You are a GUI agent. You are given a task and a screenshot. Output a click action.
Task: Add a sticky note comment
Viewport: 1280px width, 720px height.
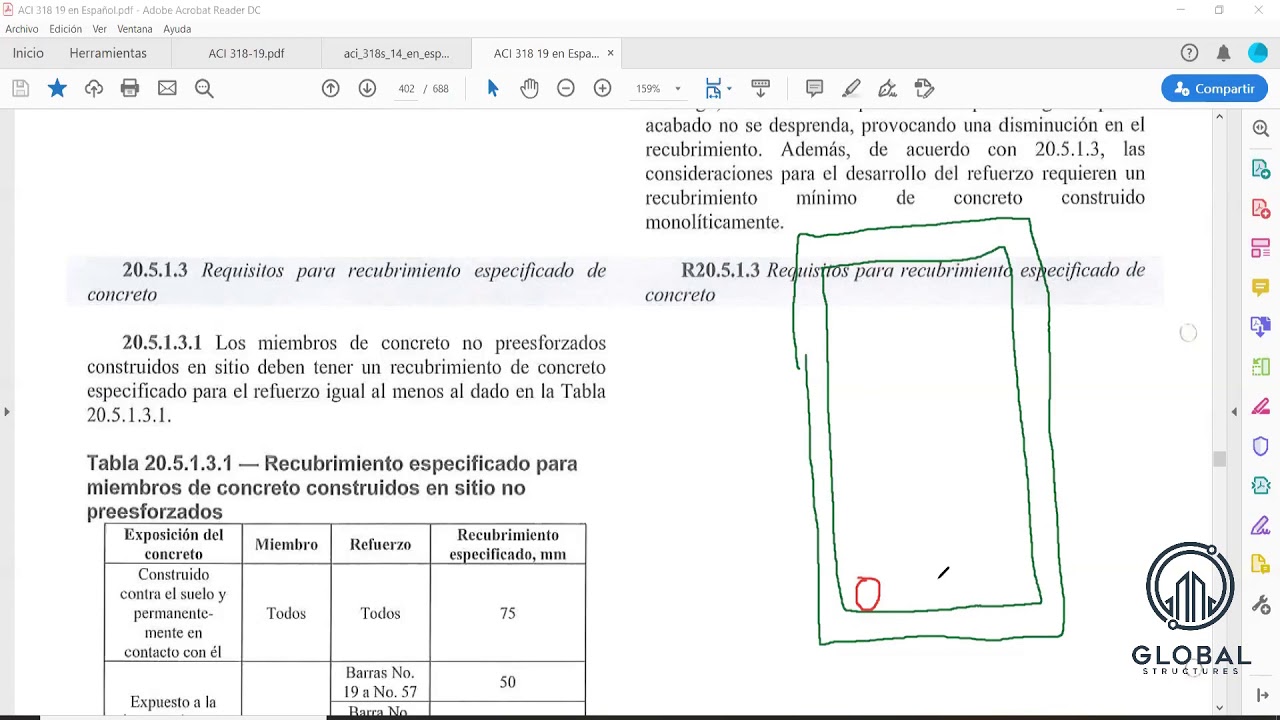click(814, 89)
